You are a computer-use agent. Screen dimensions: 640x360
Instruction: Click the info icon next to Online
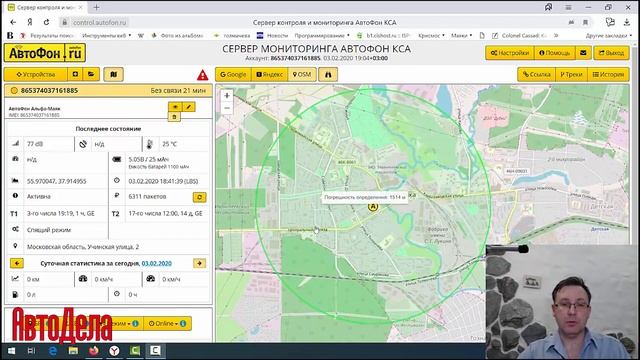click(x=183, y=324)
